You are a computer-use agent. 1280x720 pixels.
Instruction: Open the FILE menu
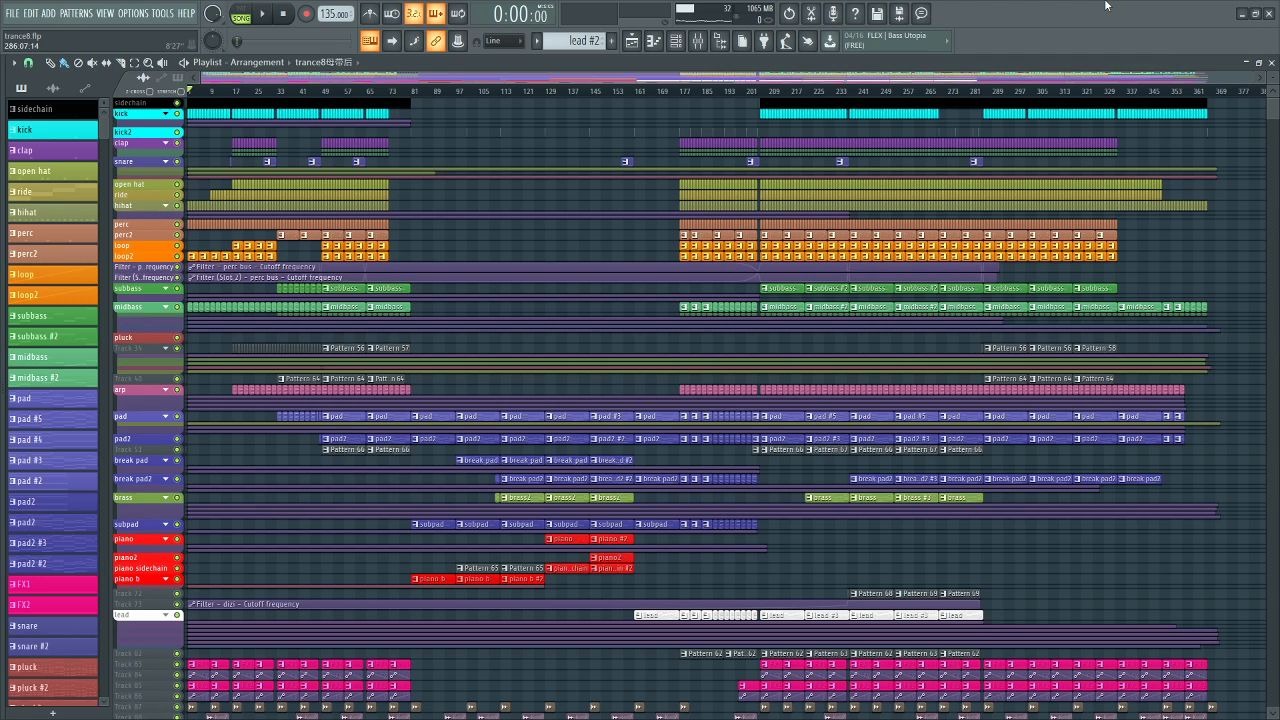(12, 14)
